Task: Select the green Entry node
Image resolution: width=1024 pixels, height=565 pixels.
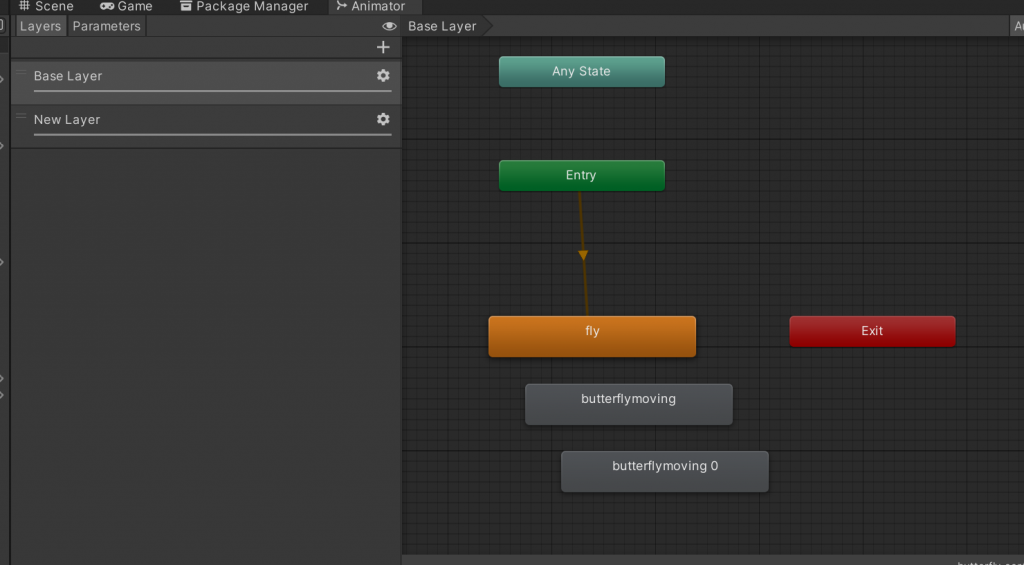Action: click(581, 175)
